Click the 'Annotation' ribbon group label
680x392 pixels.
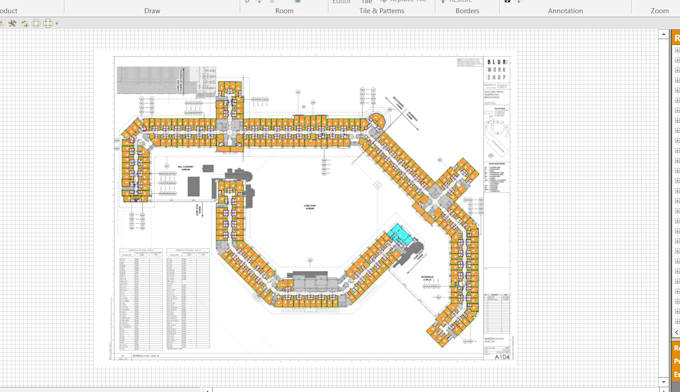click(565, 11)
